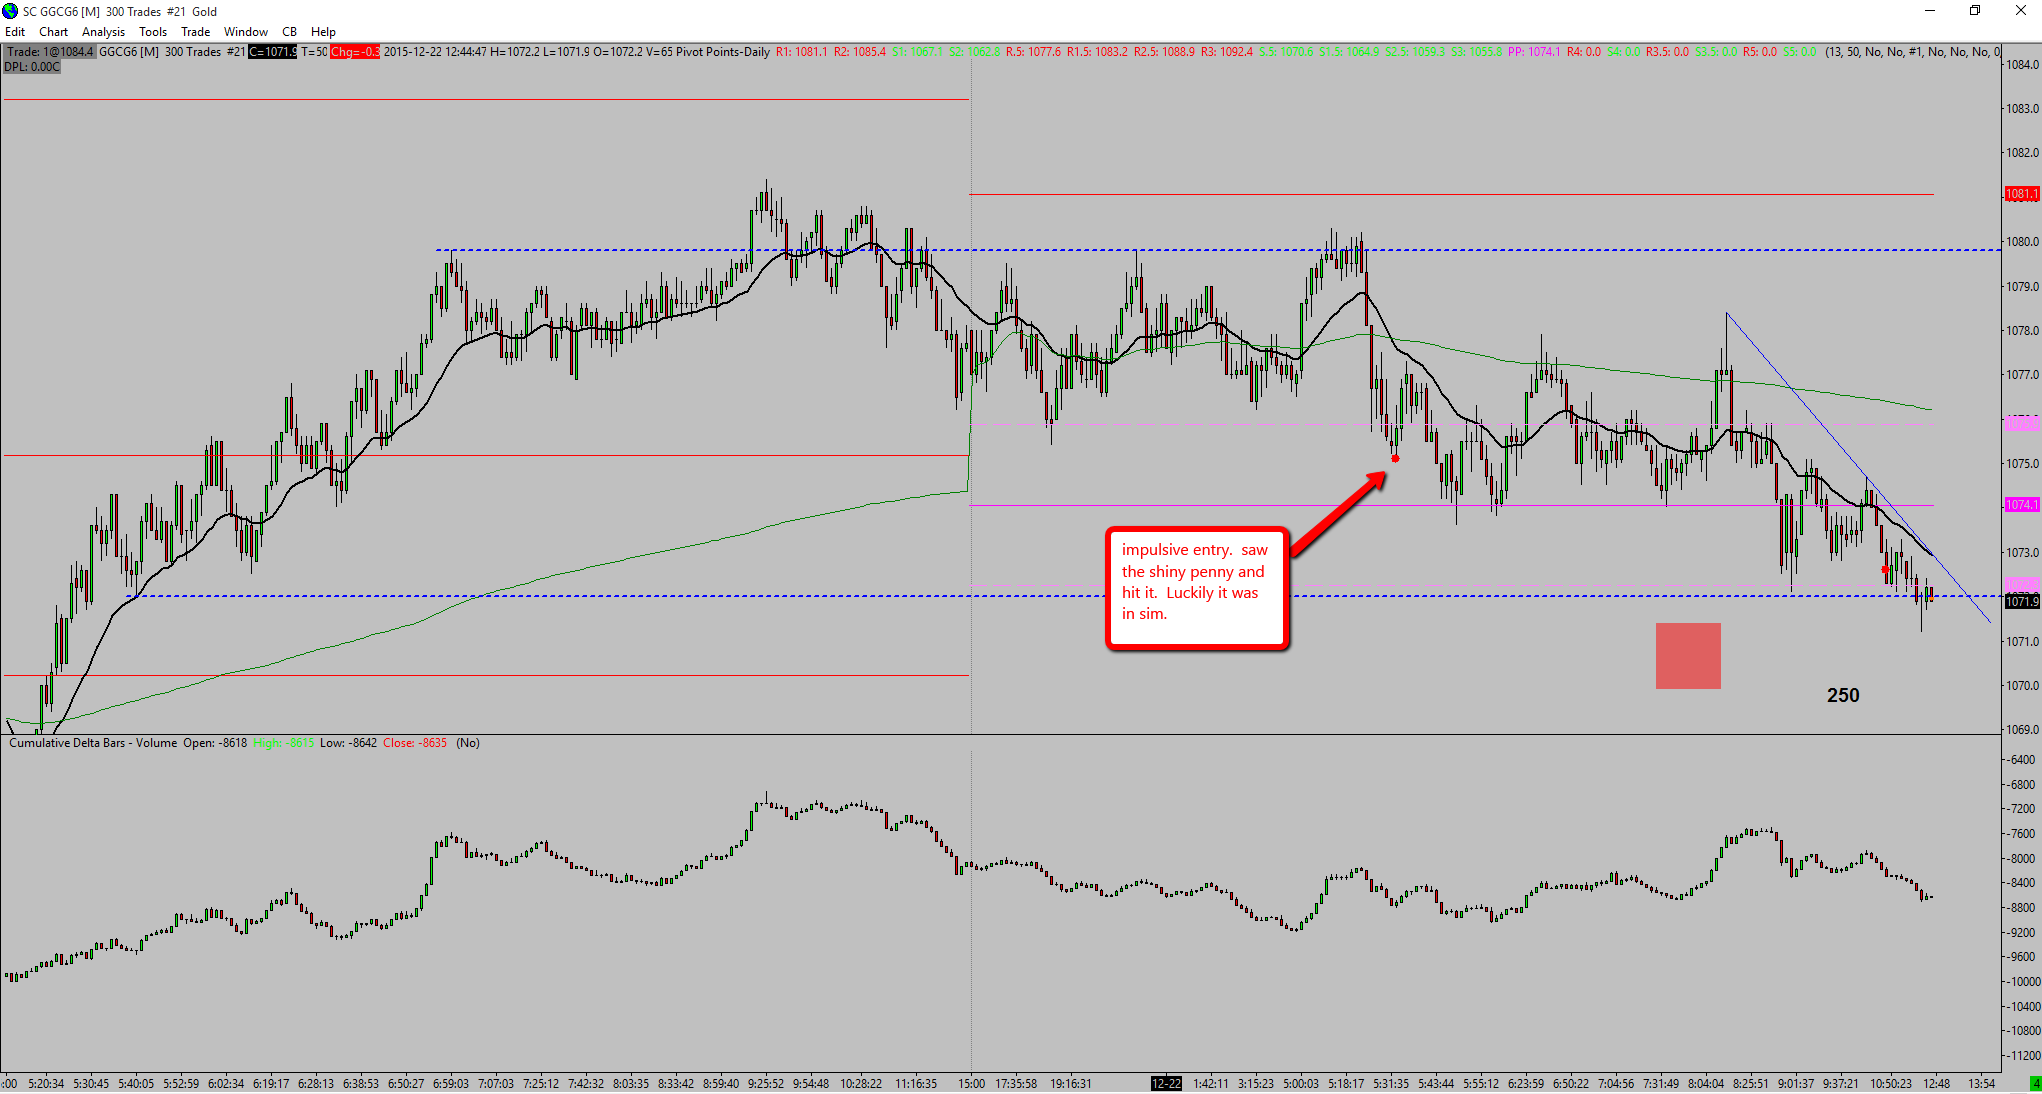Open the Tools menu
This screenshot has height=1094, width=2042.
click(153, 32)
